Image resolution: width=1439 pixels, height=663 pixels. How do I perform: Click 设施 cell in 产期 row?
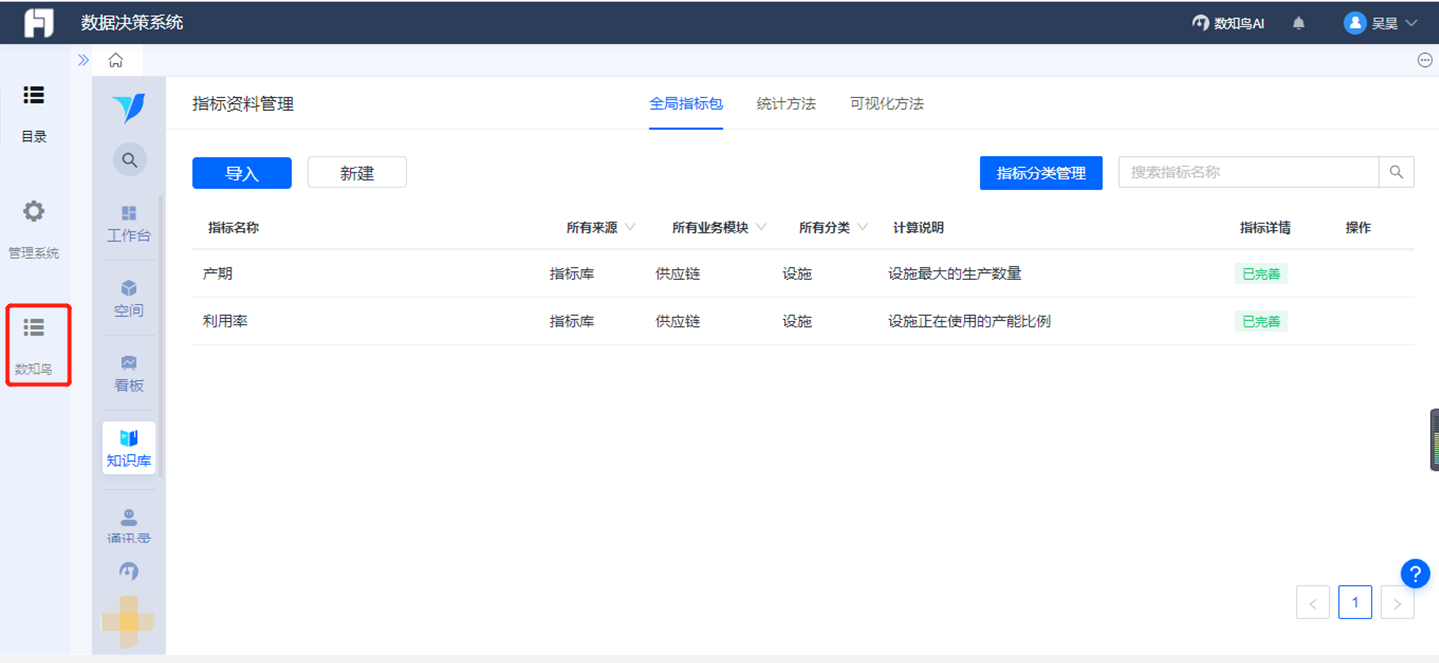click(x=797, y=274)
